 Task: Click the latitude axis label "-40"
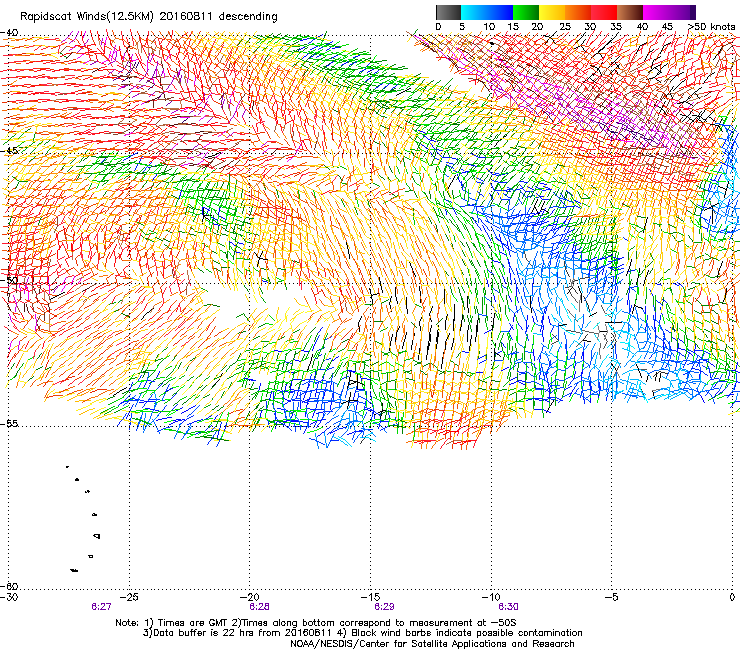point(10,33)
